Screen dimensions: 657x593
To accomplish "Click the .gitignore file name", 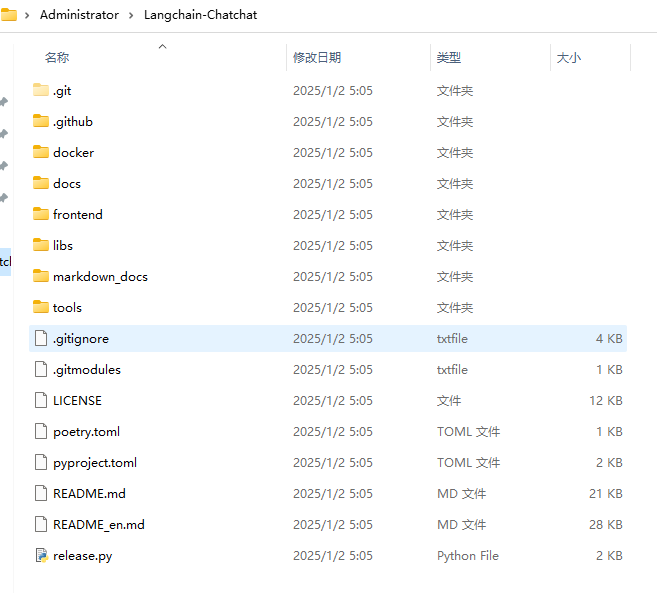I will point(81,339).
